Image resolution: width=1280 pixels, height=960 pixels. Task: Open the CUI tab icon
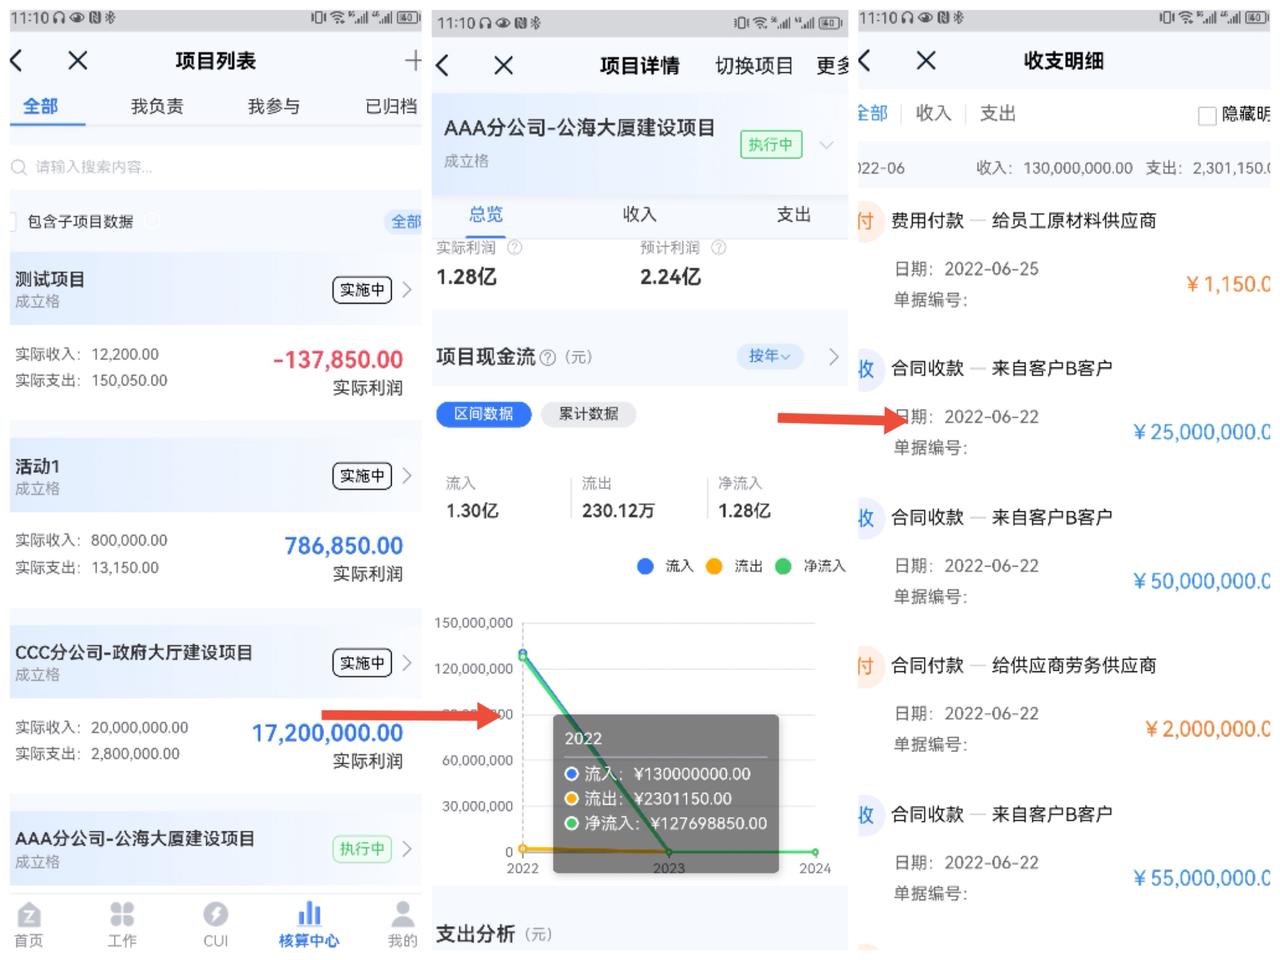[215, 914]
